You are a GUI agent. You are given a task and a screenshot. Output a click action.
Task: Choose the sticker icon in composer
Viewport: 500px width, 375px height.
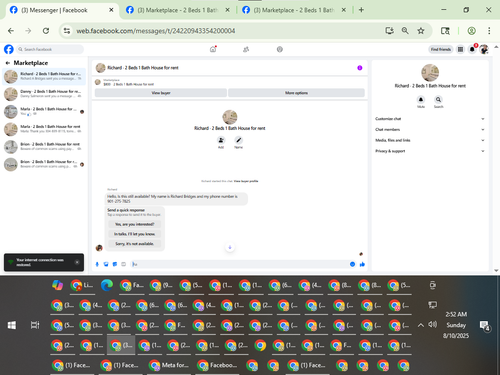[x=115, y=264]
